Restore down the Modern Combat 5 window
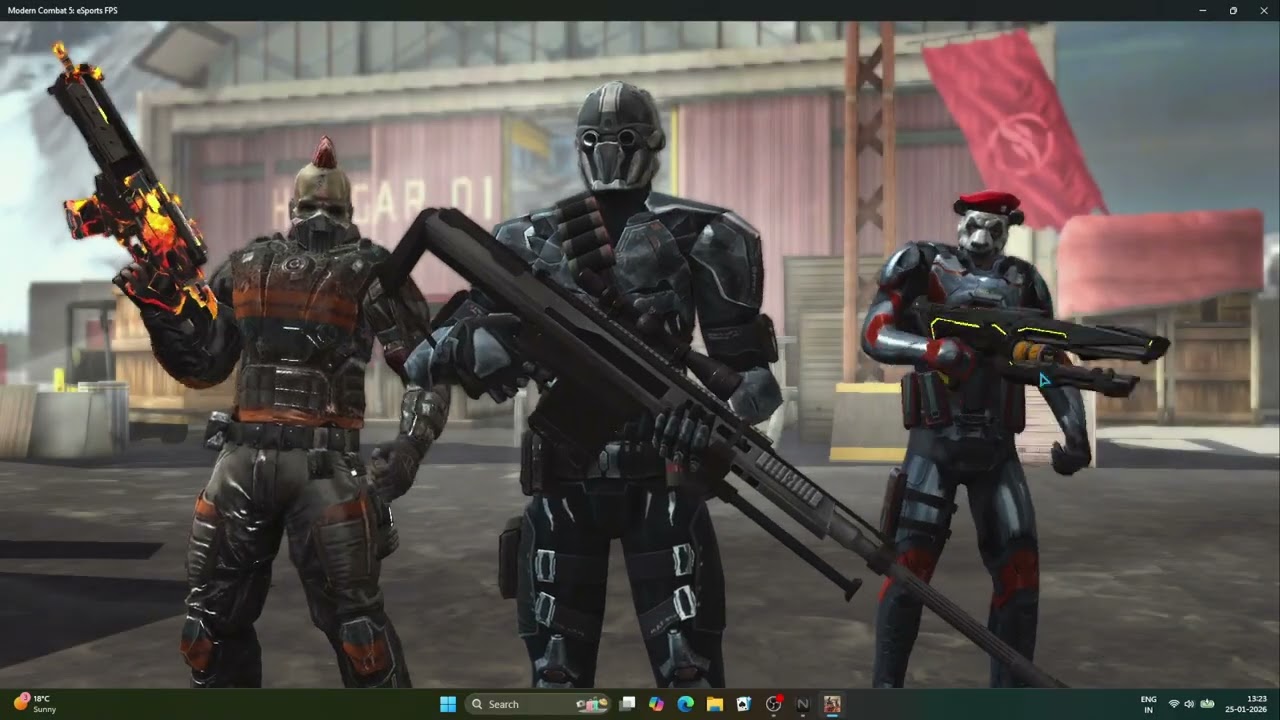 click(x=1233, y=10)
